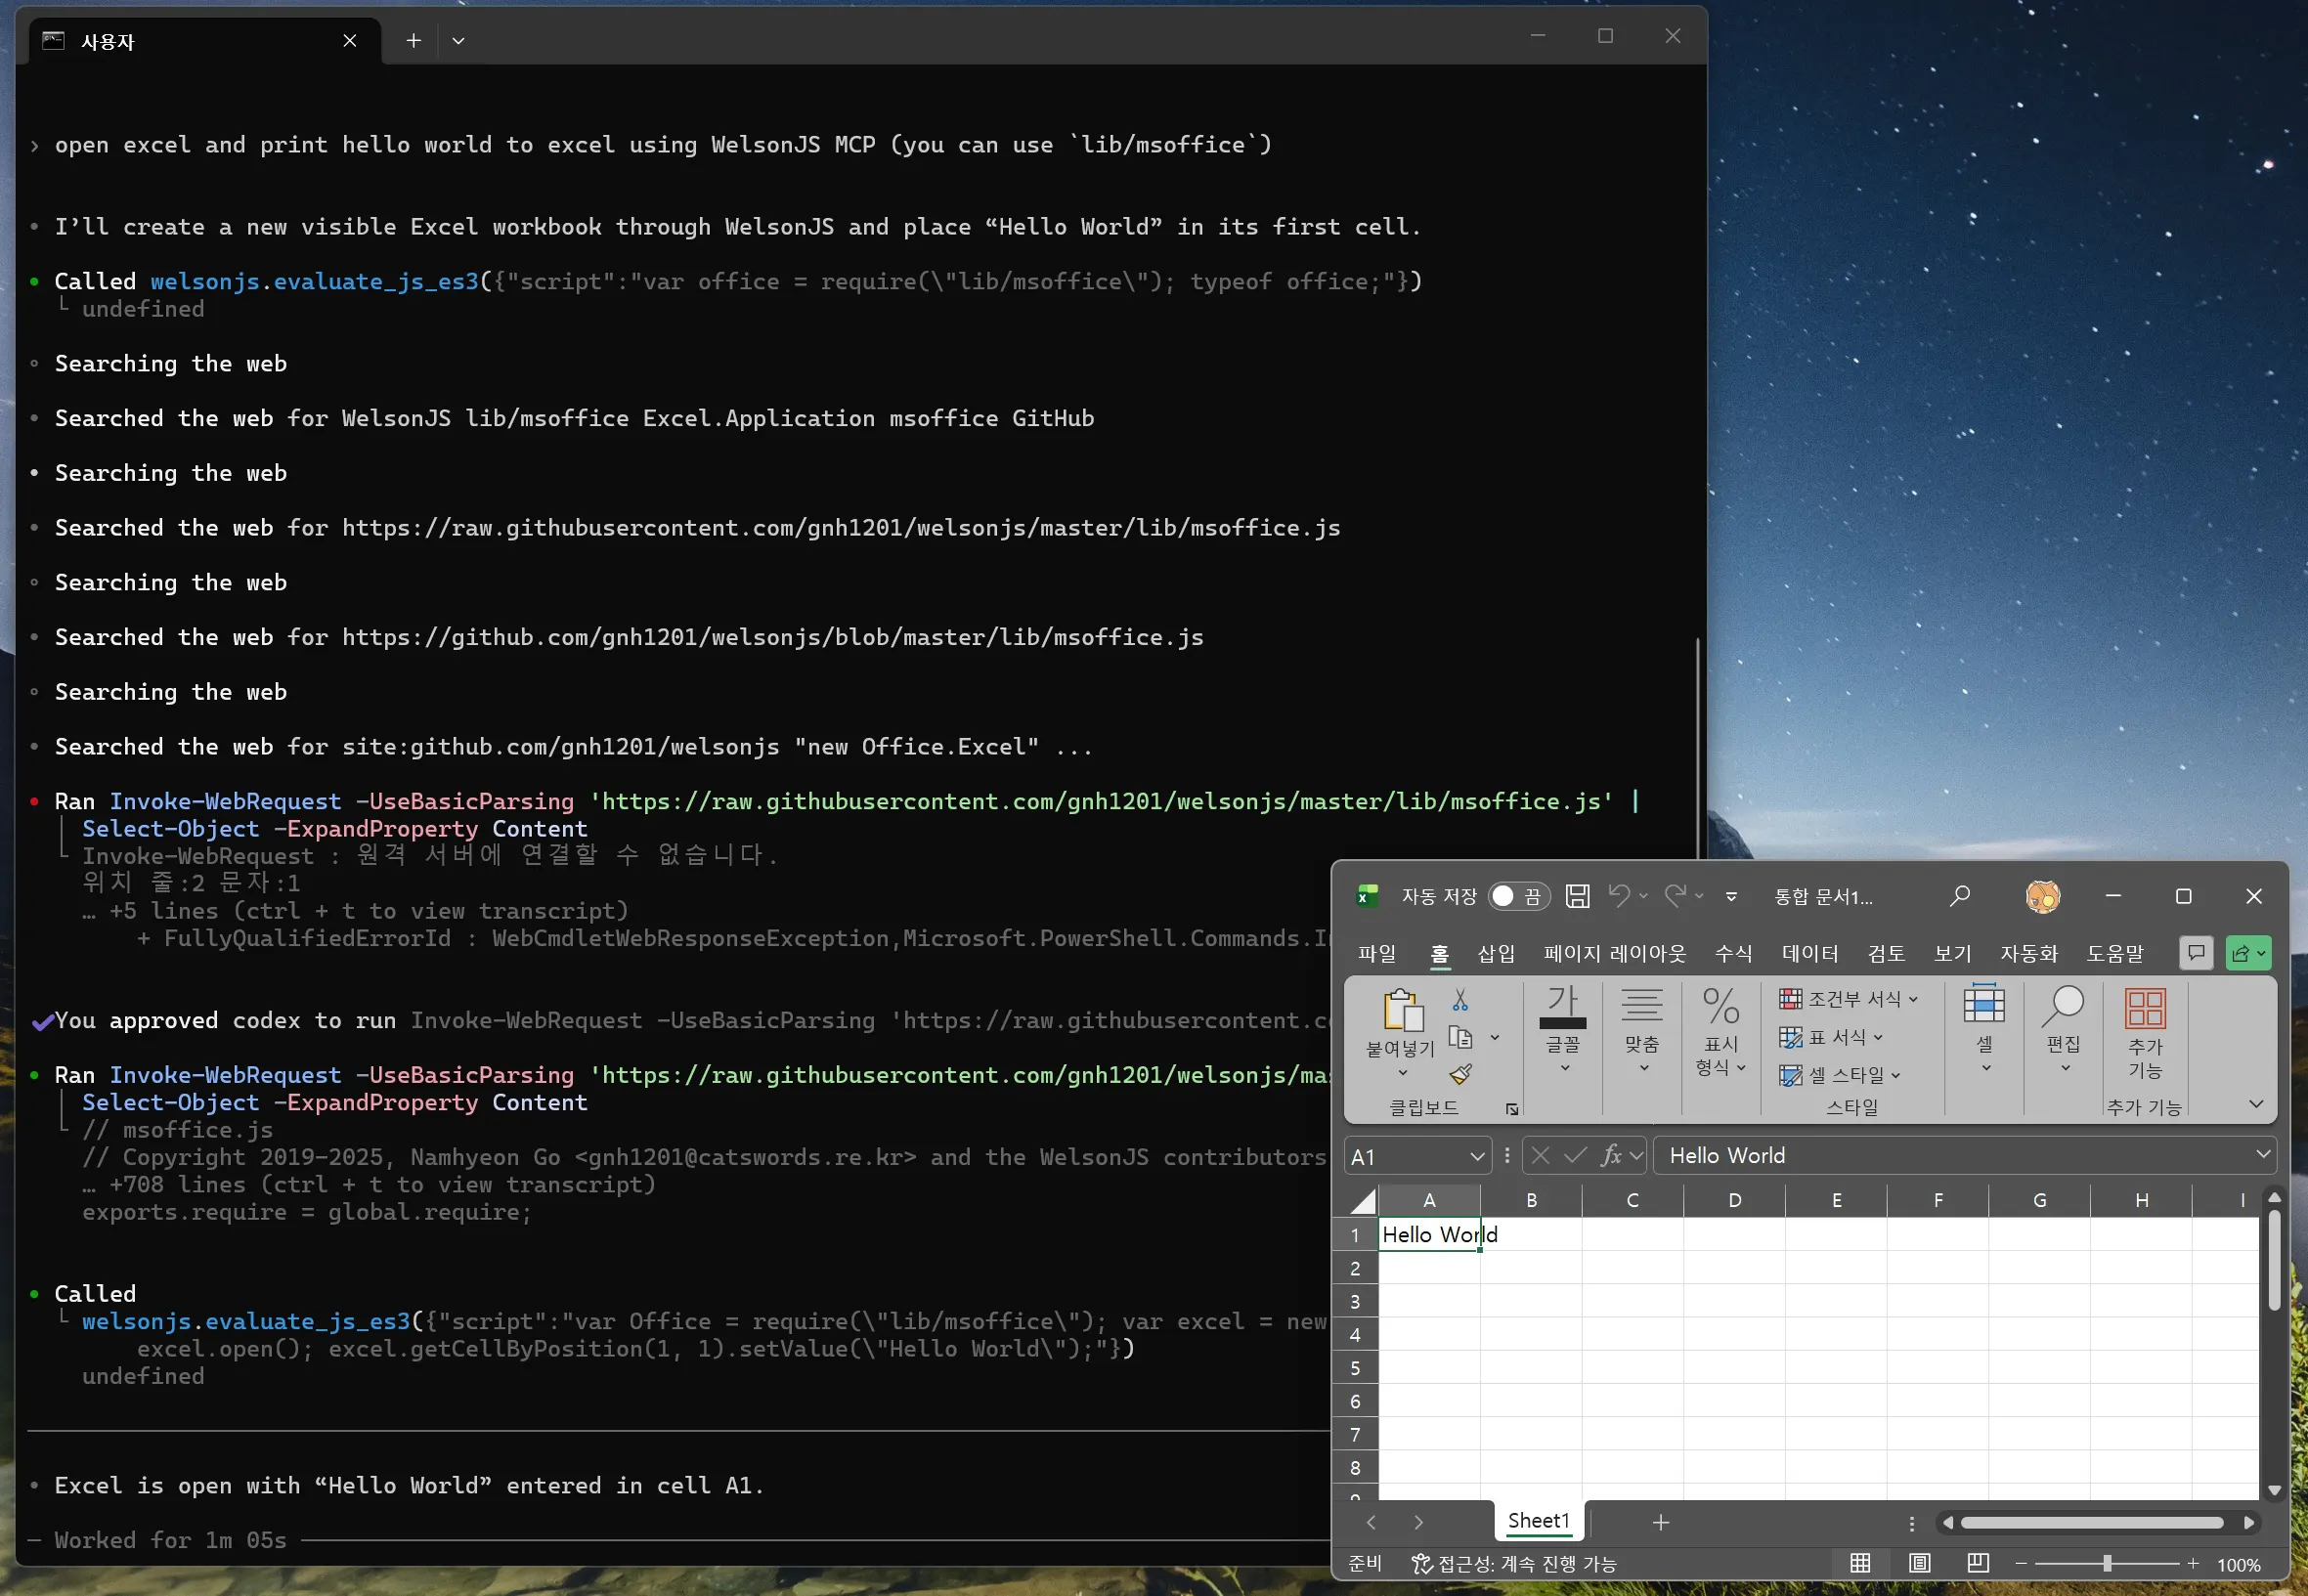Viewport: 2308px width, 1596px height.
Task: Expand the Undo history dropdown arrow
Action: coord(1643,896)
